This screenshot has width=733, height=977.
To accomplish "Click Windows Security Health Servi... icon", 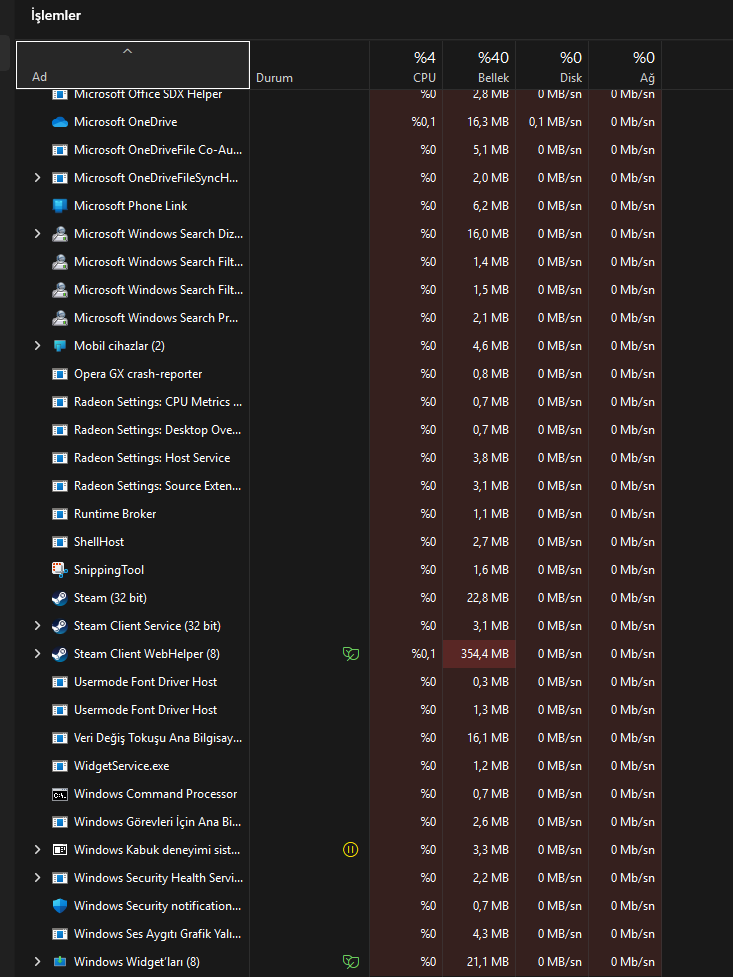I will coord(60,878).
